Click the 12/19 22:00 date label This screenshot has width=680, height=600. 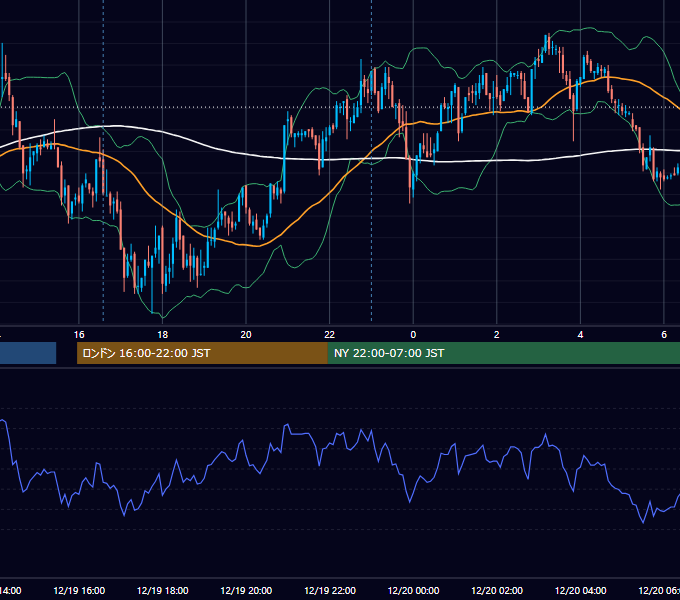tap(330, 590)
